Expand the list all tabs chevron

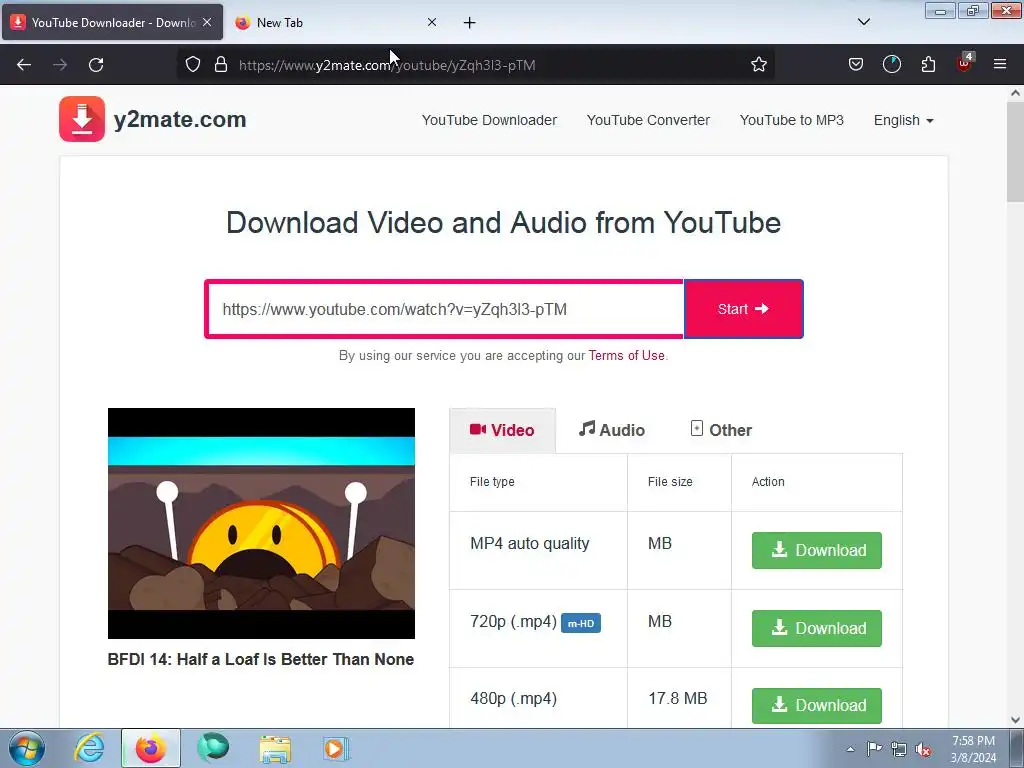tap(863, 22)
